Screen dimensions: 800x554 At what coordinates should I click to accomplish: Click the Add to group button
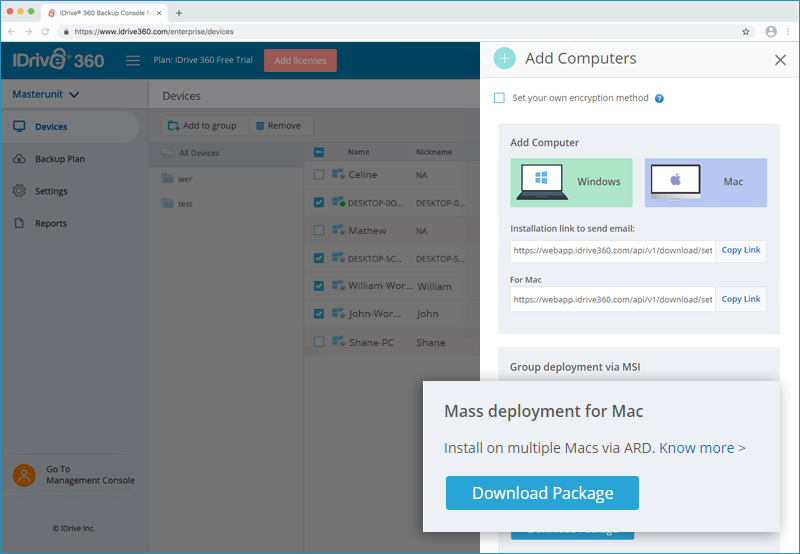205,125
